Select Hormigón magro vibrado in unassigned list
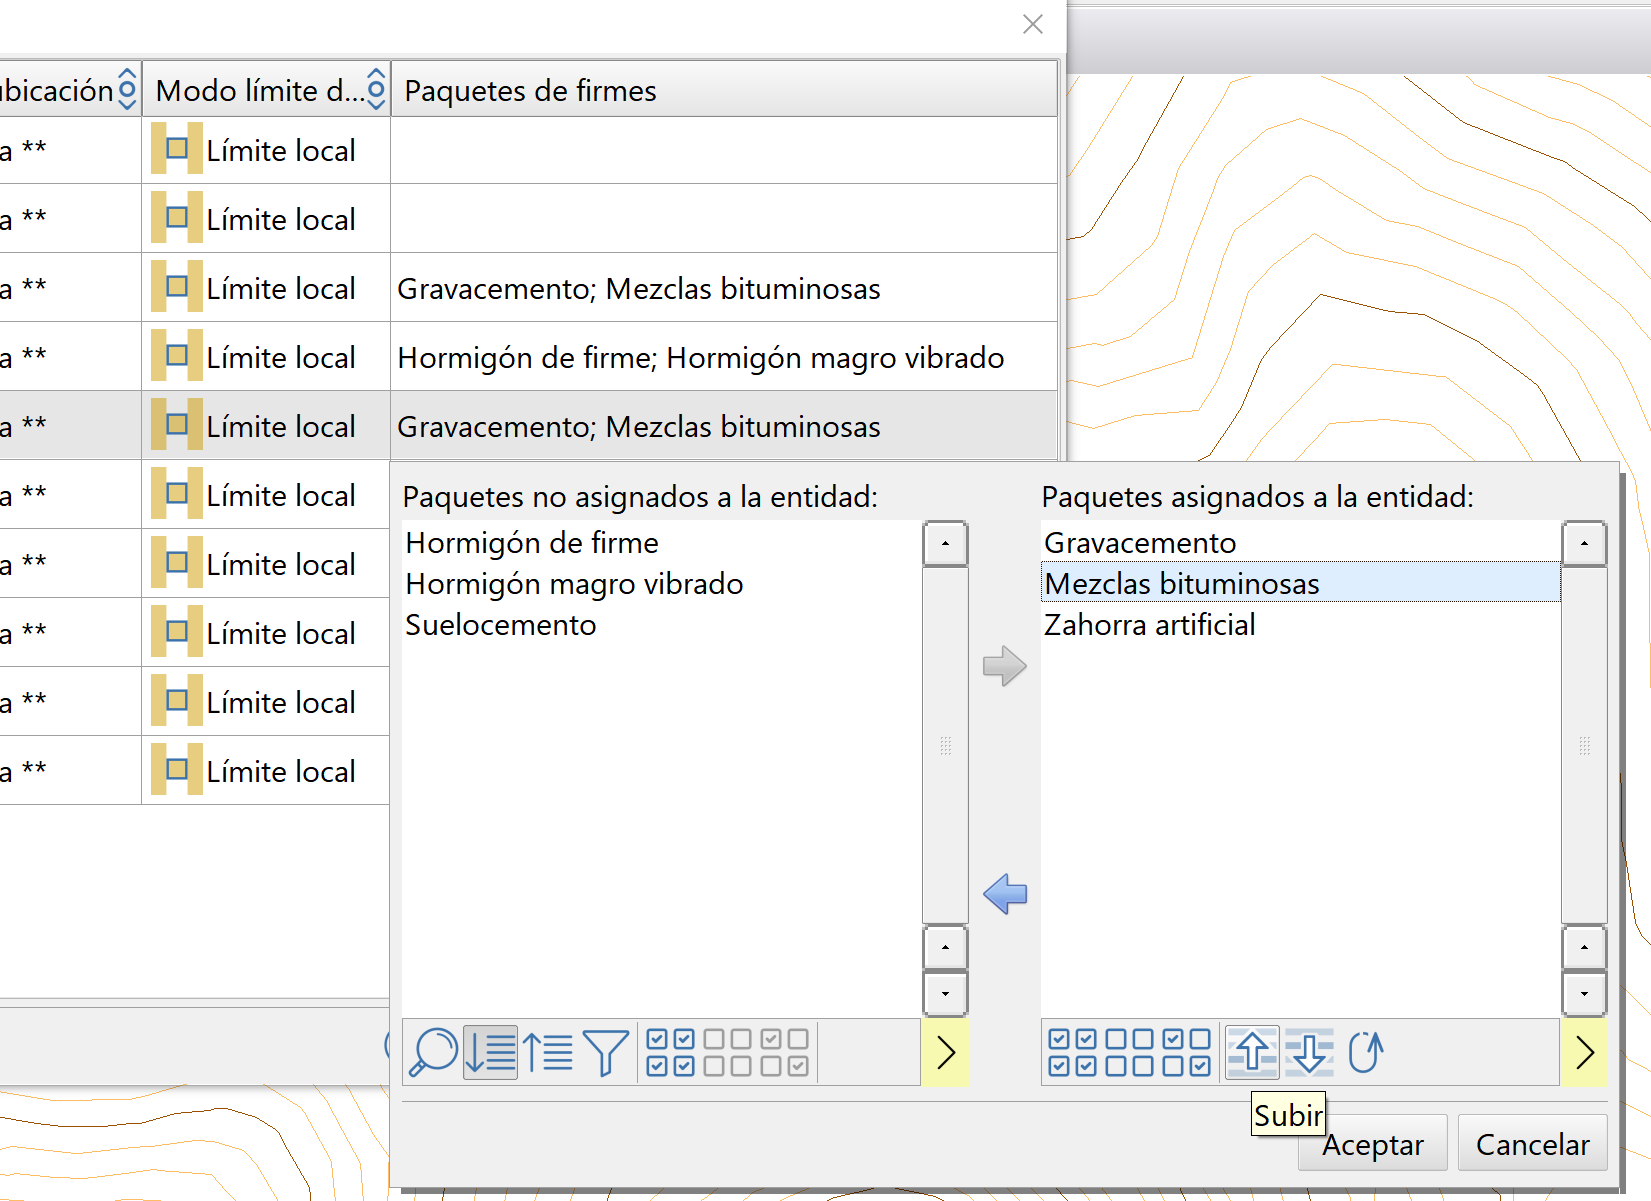1651x1201 pixels. pos(574,584)
